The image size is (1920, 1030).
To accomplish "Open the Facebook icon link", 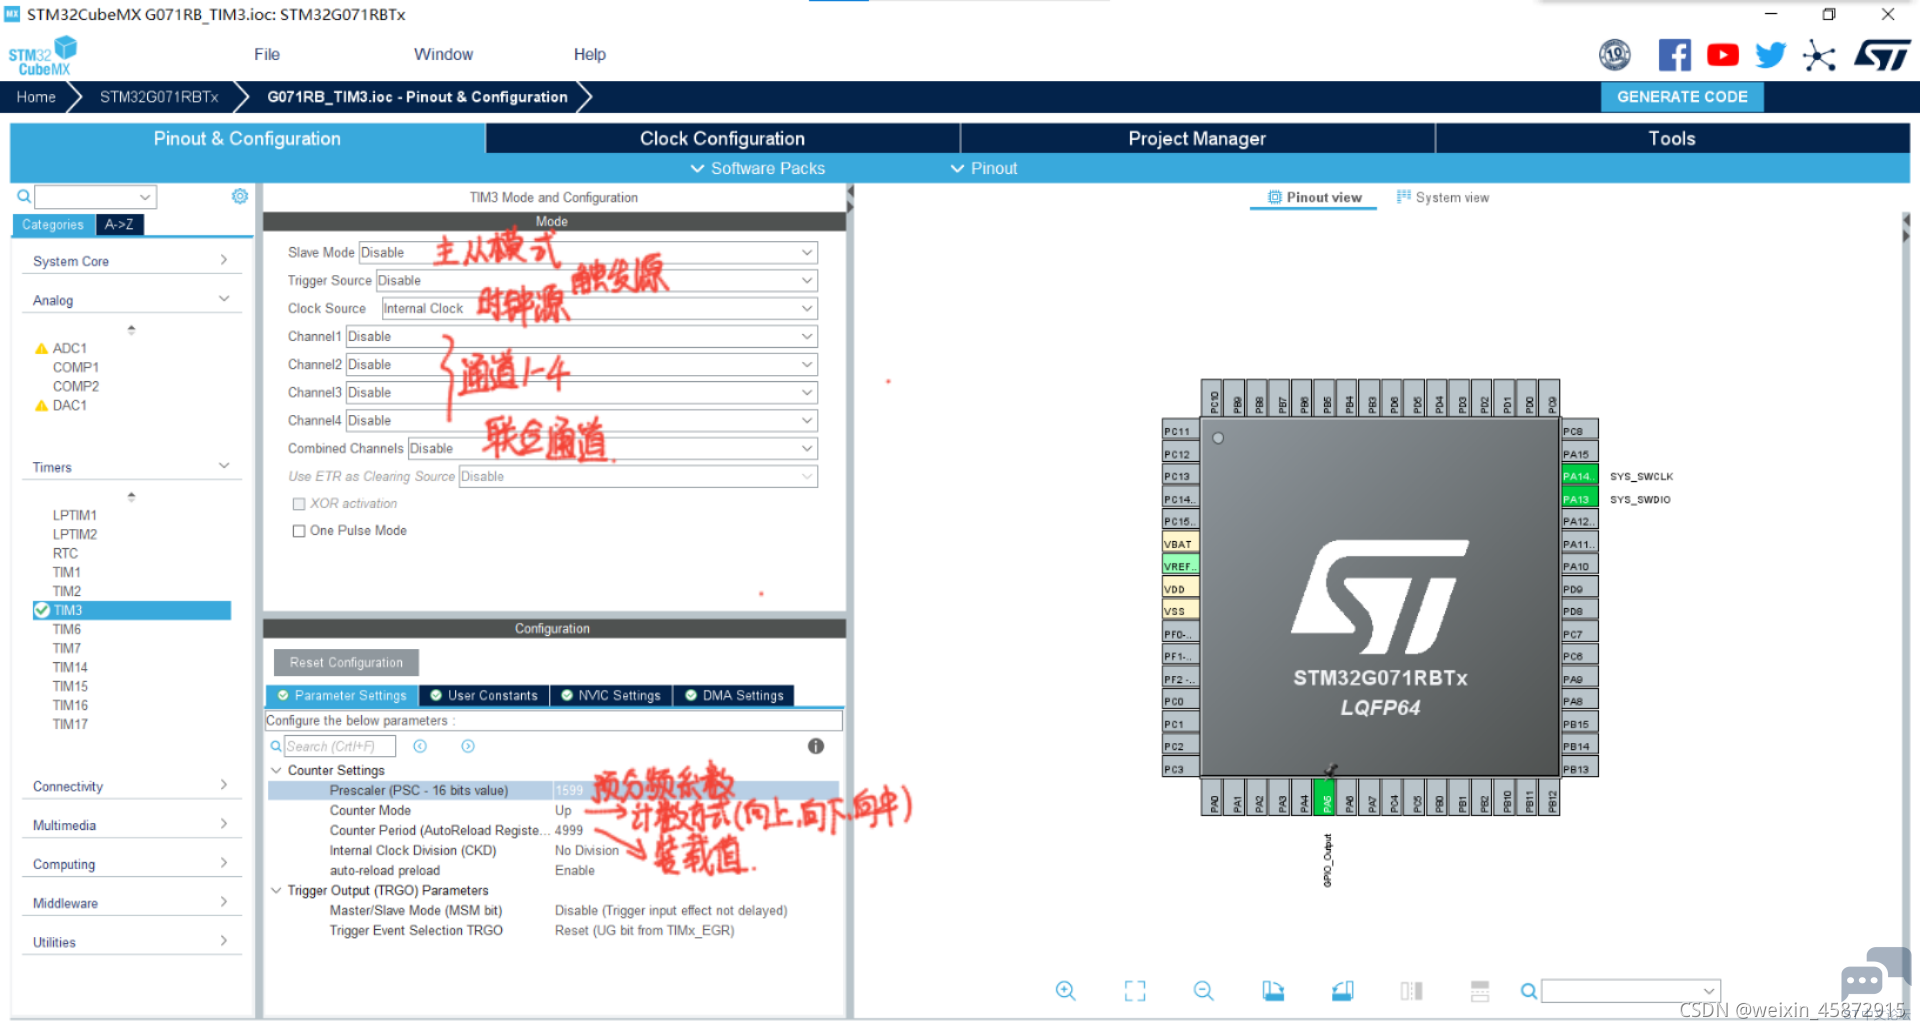I will [x=1674, y=55].
